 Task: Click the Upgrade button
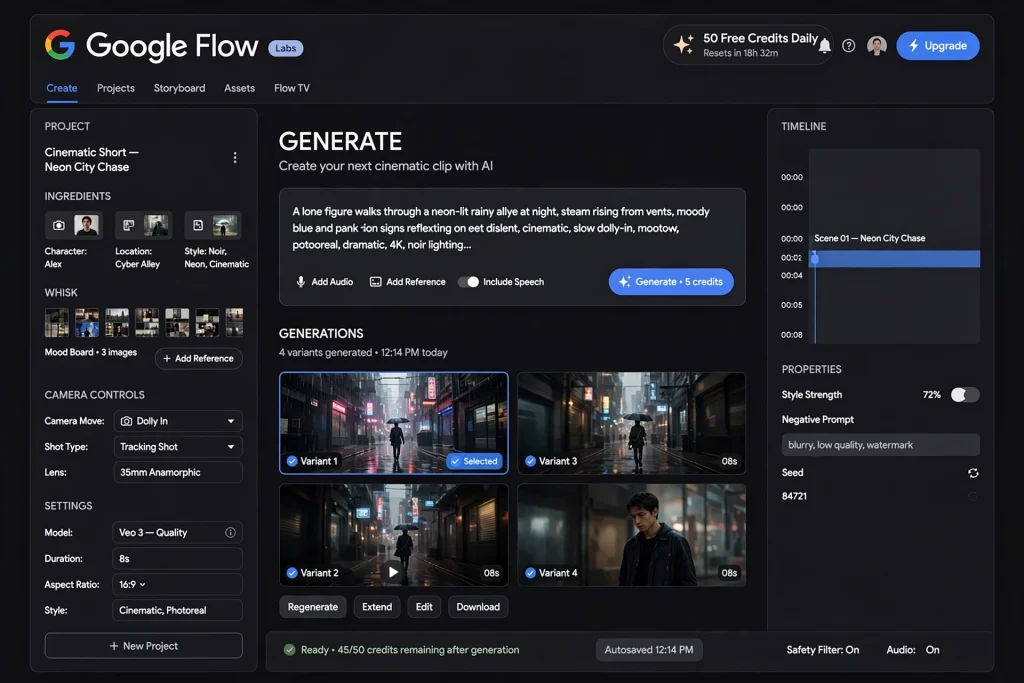[938, 46]
